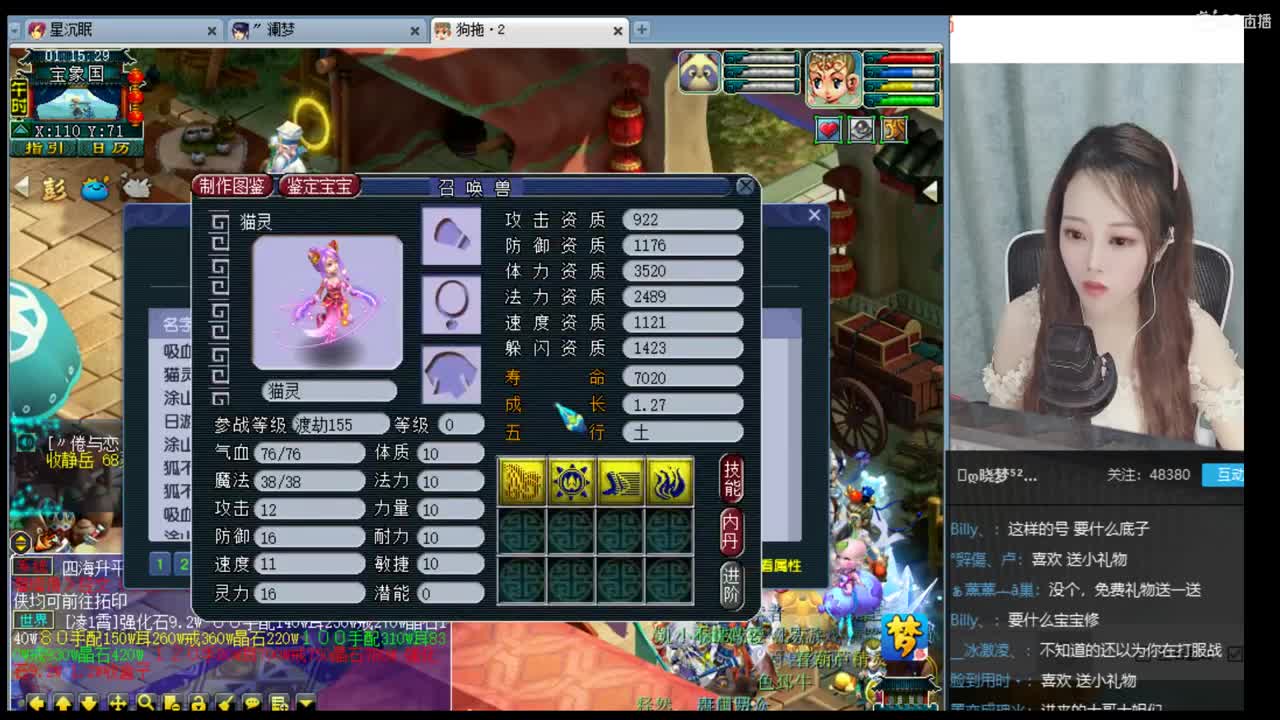1280x720 pixels.
Task: Close the 狗拖·2 tab
Action: (x=618, y=31)
